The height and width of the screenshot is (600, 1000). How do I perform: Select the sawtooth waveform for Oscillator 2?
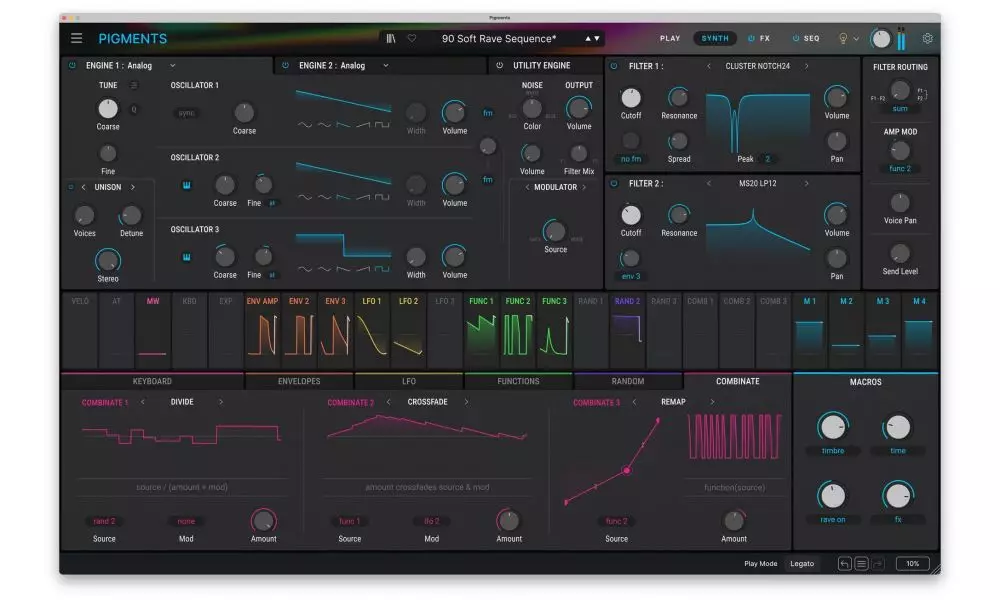point(344,197)
